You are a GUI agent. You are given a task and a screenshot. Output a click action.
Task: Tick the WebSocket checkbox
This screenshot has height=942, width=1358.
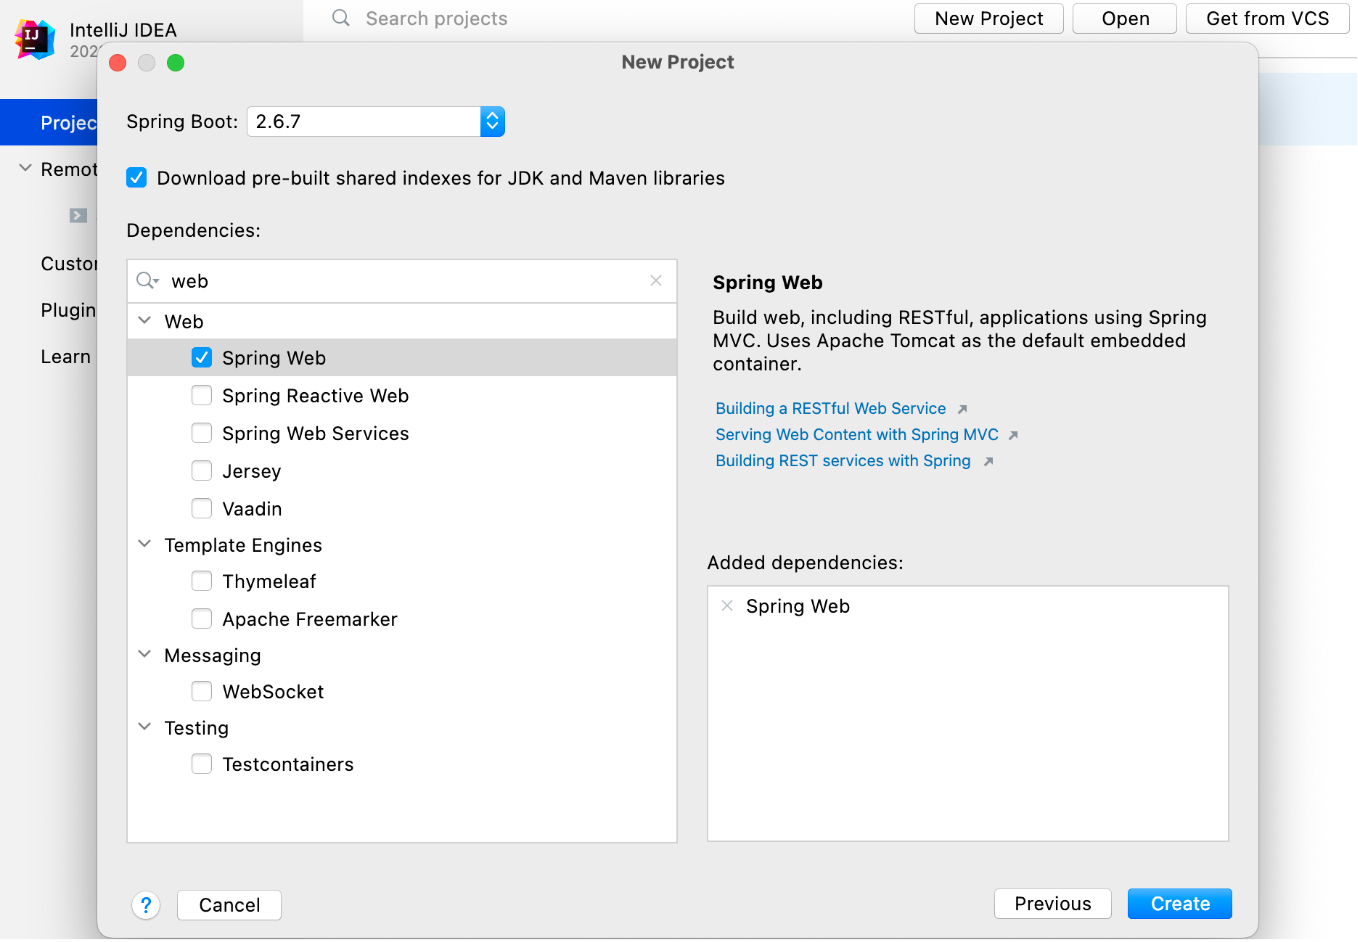tap(202, 691)
